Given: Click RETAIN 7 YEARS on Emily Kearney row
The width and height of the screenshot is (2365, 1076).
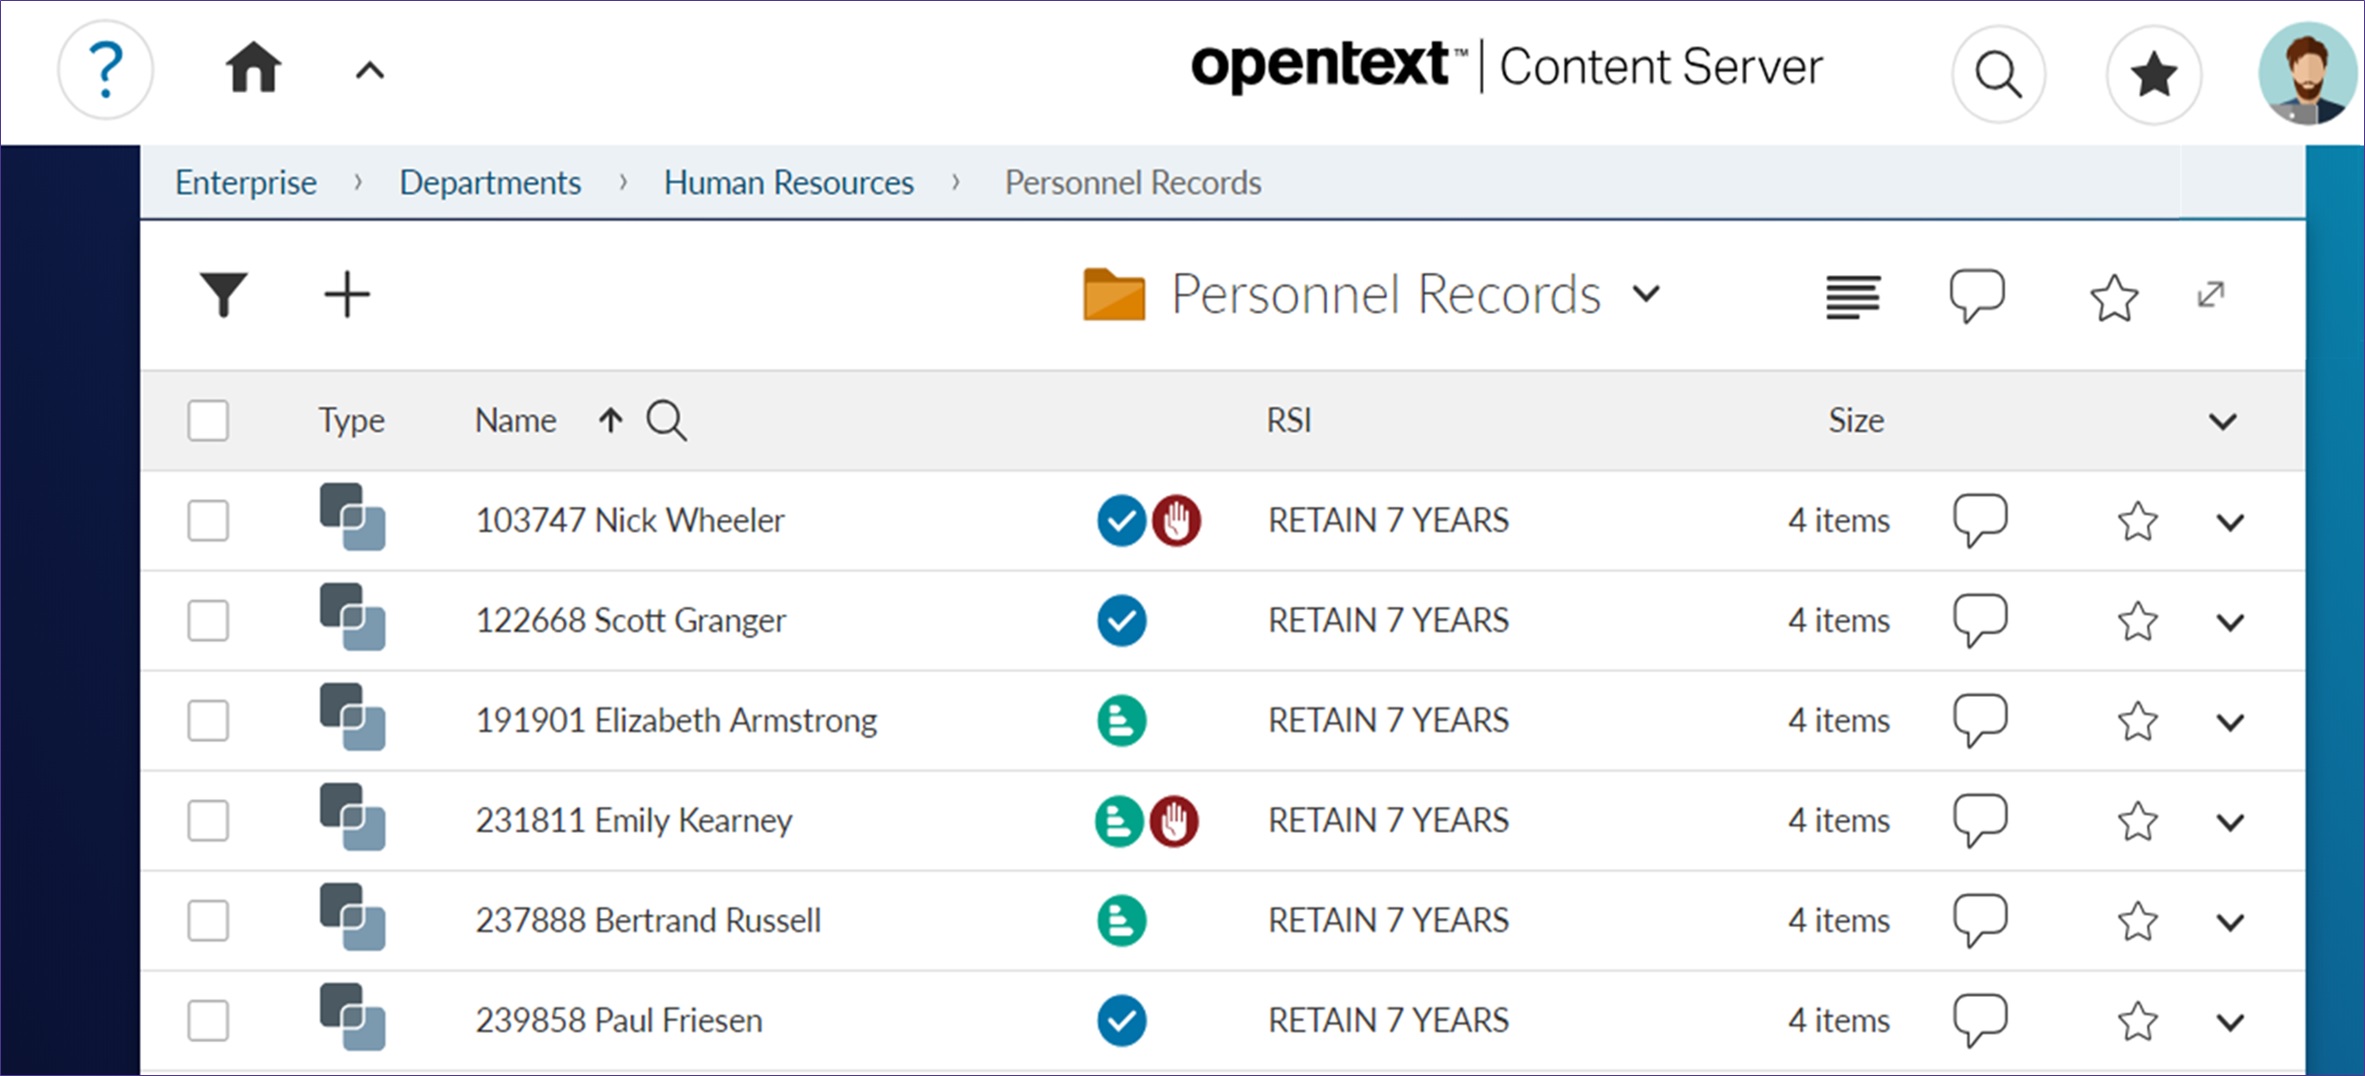Looking at the screenshot, I should pyautogui.click(x=1388, y=820).
